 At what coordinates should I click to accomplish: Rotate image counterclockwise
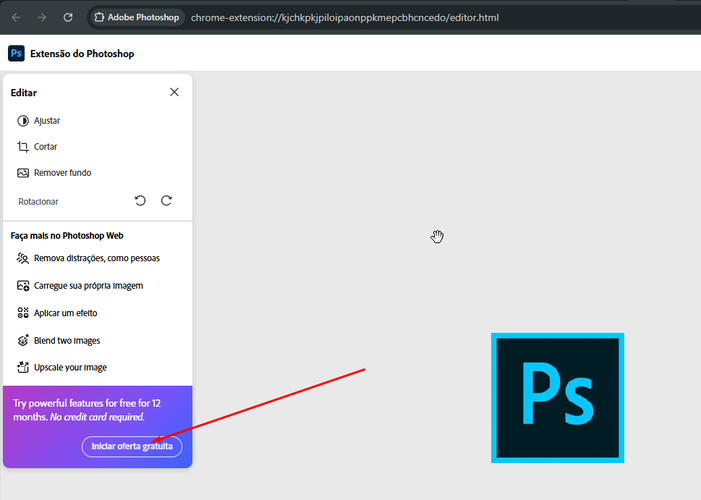tap(140, 201)
